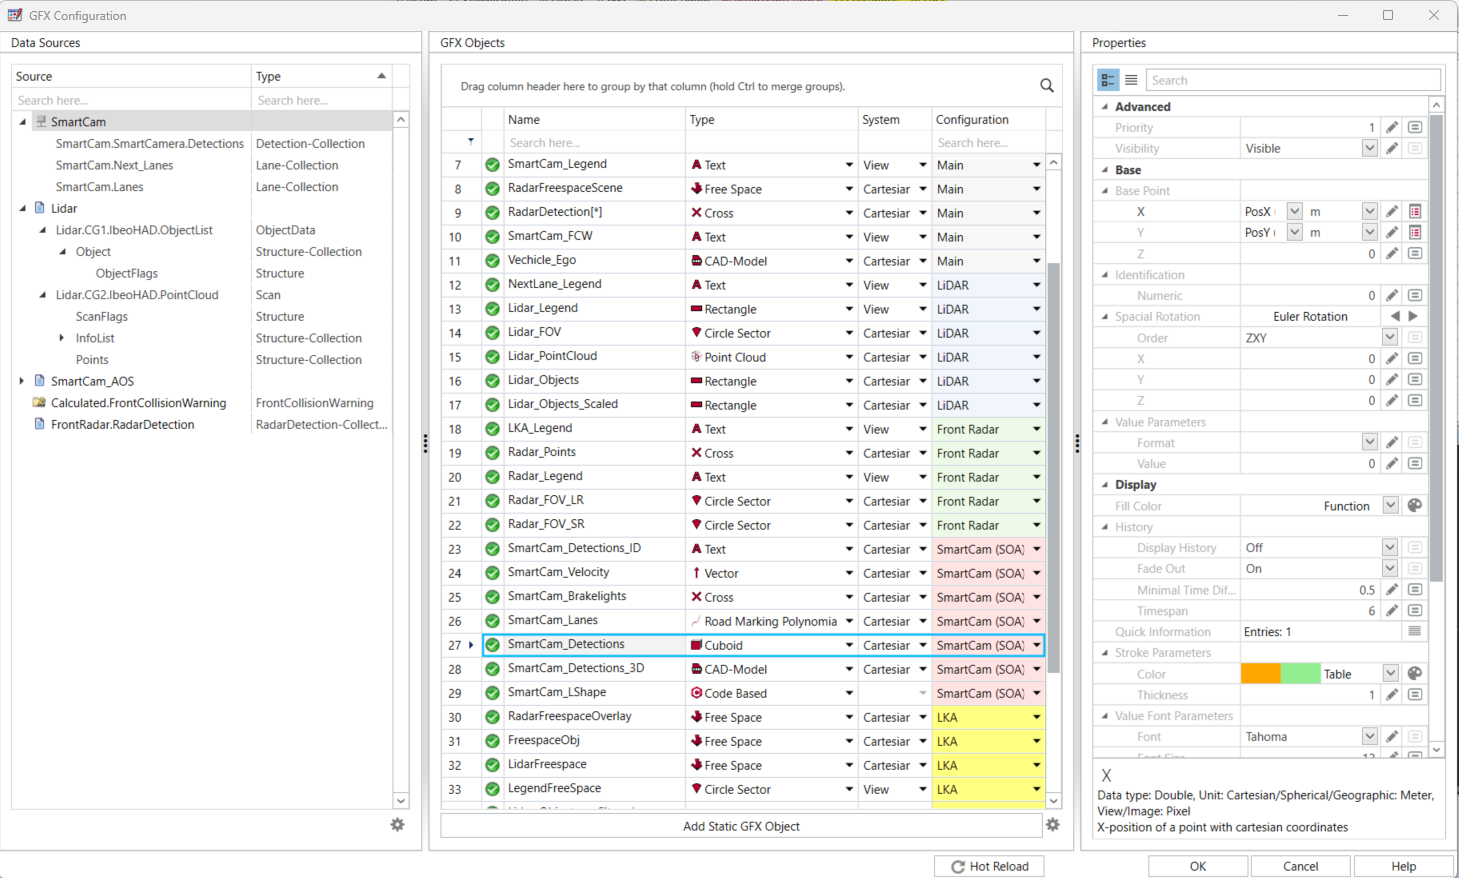
Task: Collapse the SmartCam tree node
Action: (23, 122)
